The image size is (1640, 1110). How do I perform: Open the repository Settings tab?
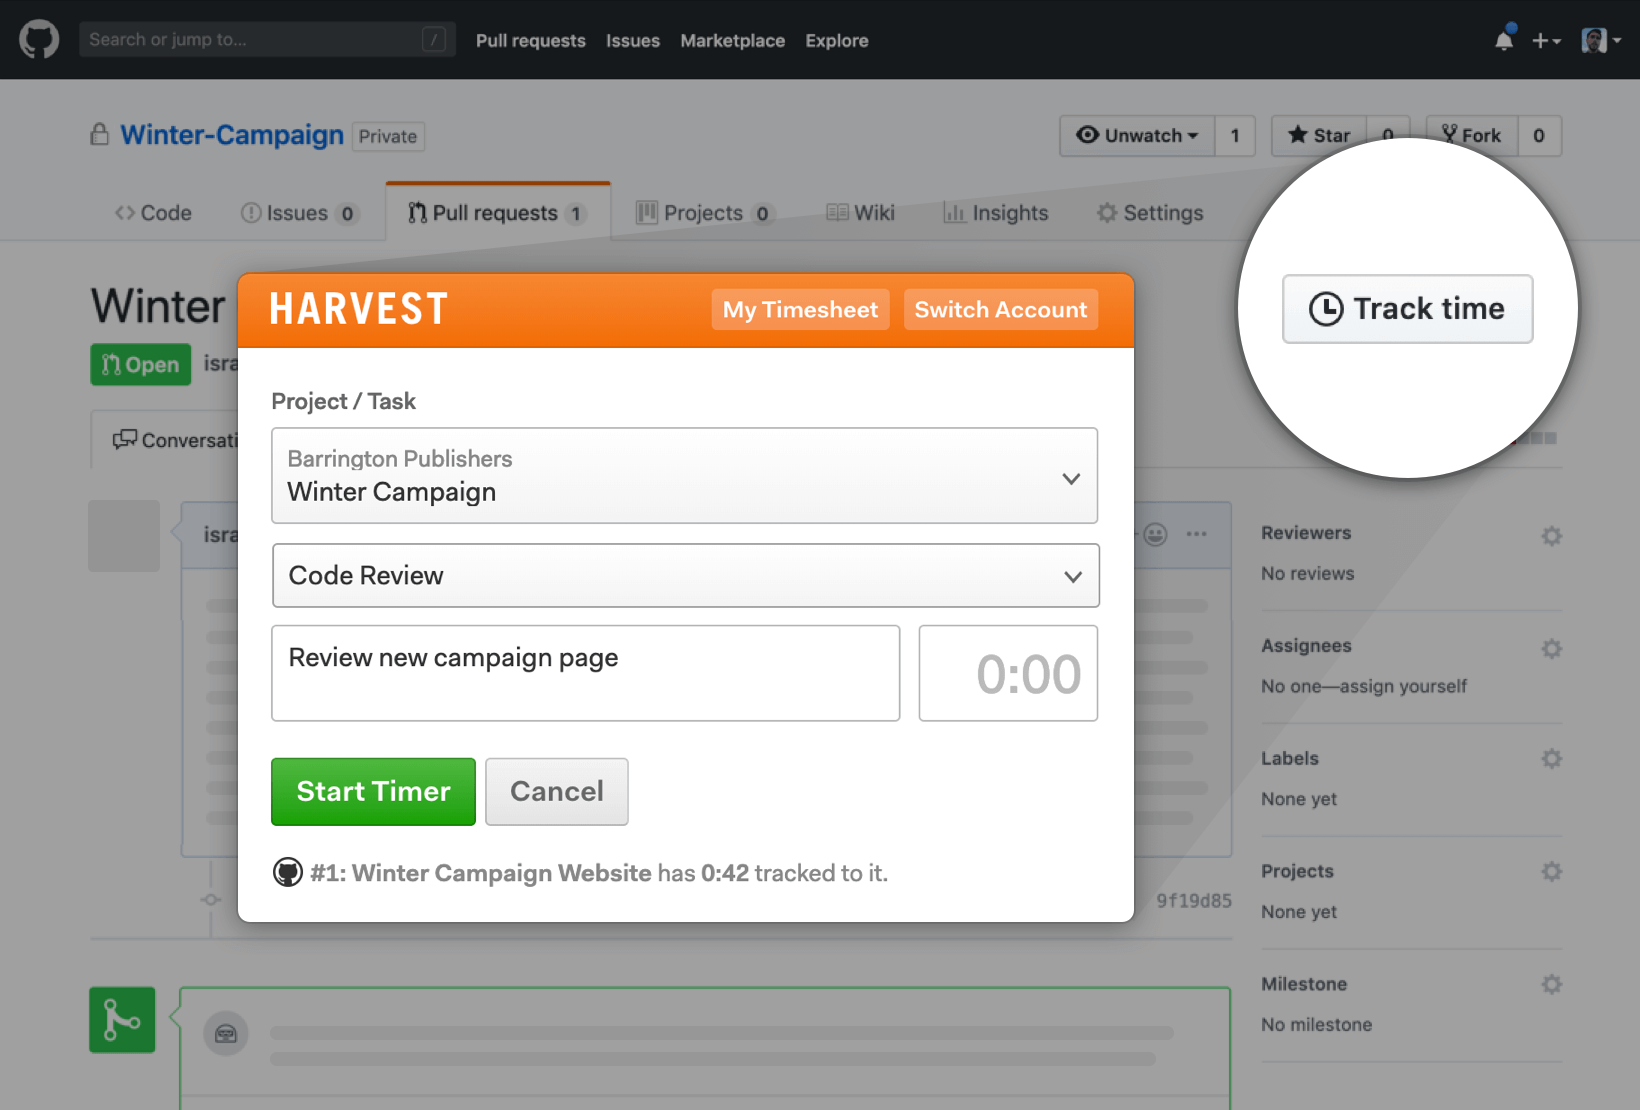(x=1150, y=213)
